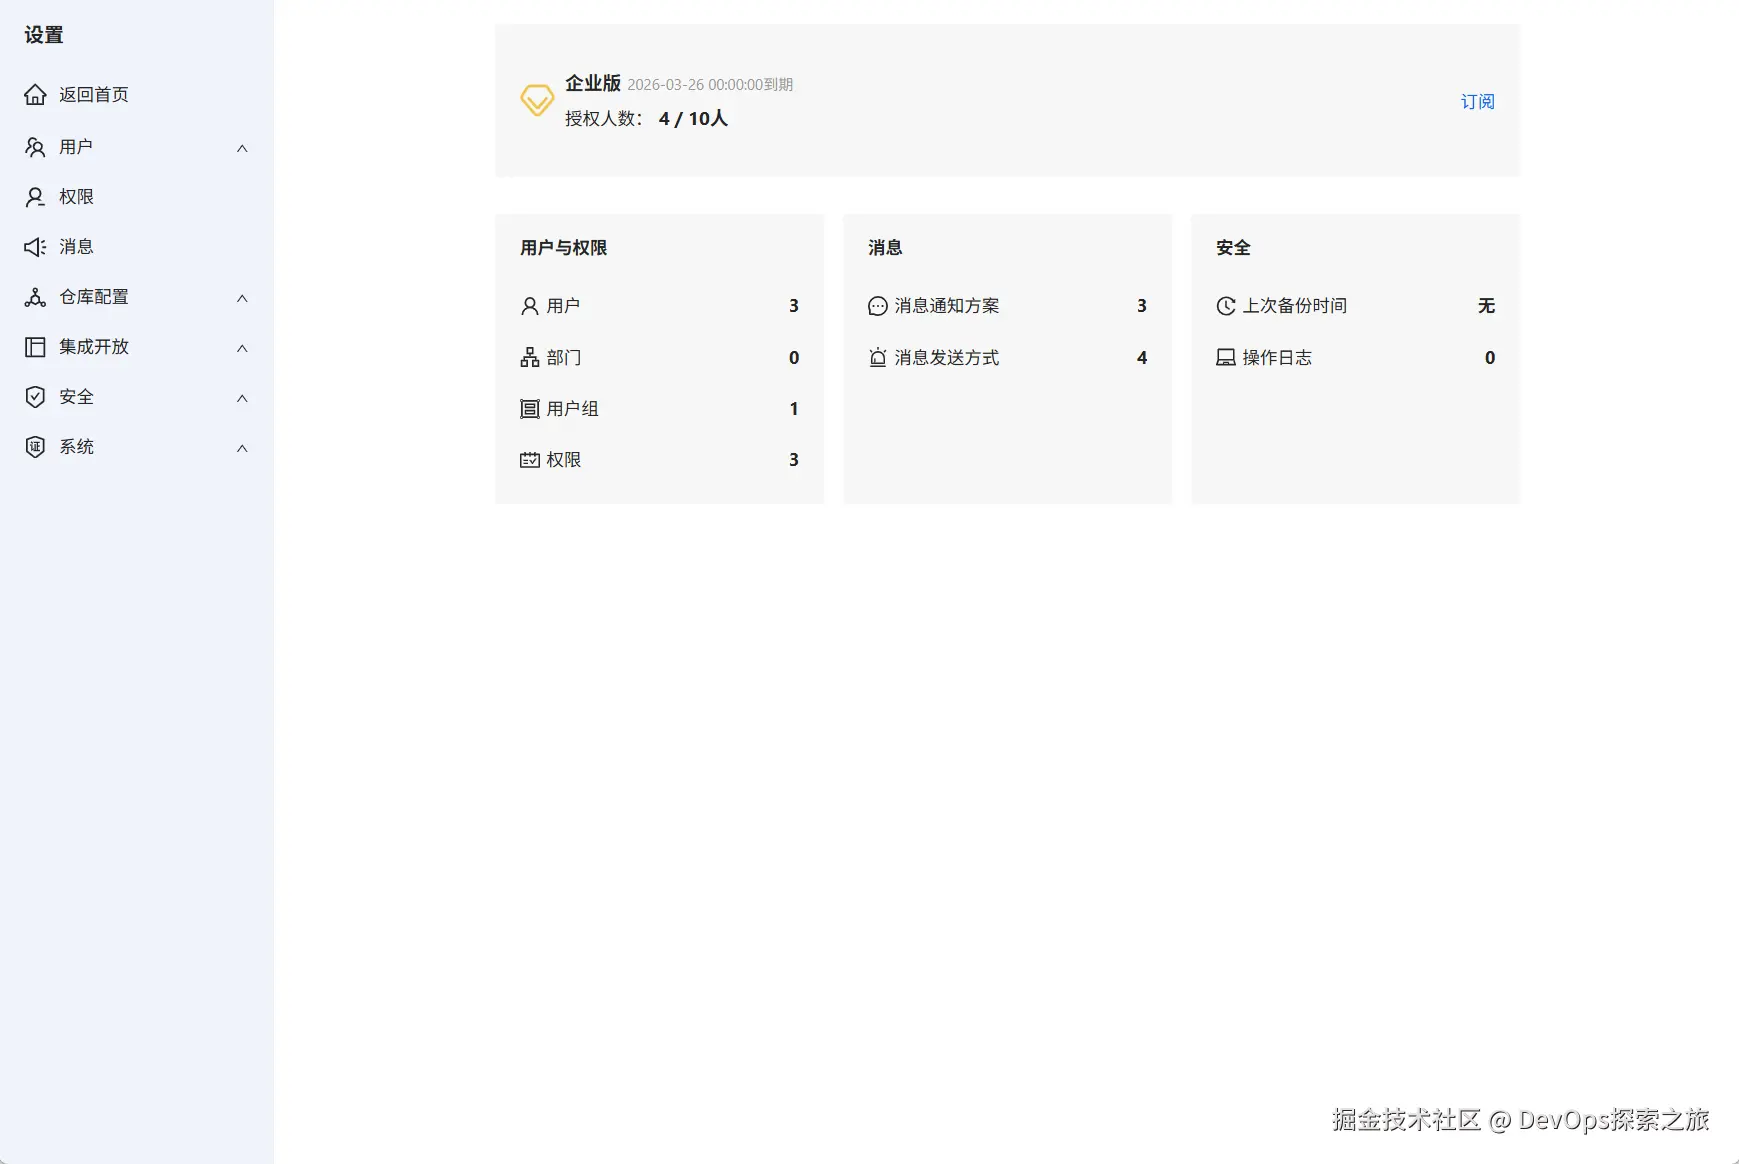
Task: Click the person icon in 用户 card row
Action: 530,306
